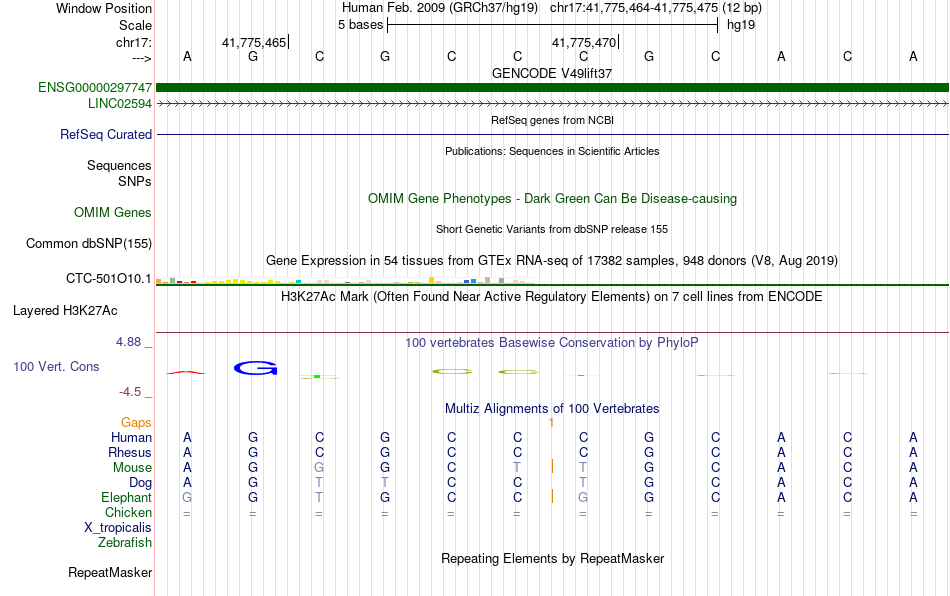Select the Dog alignment row label
Screen dimensions: 950x596
click(140, 483)
